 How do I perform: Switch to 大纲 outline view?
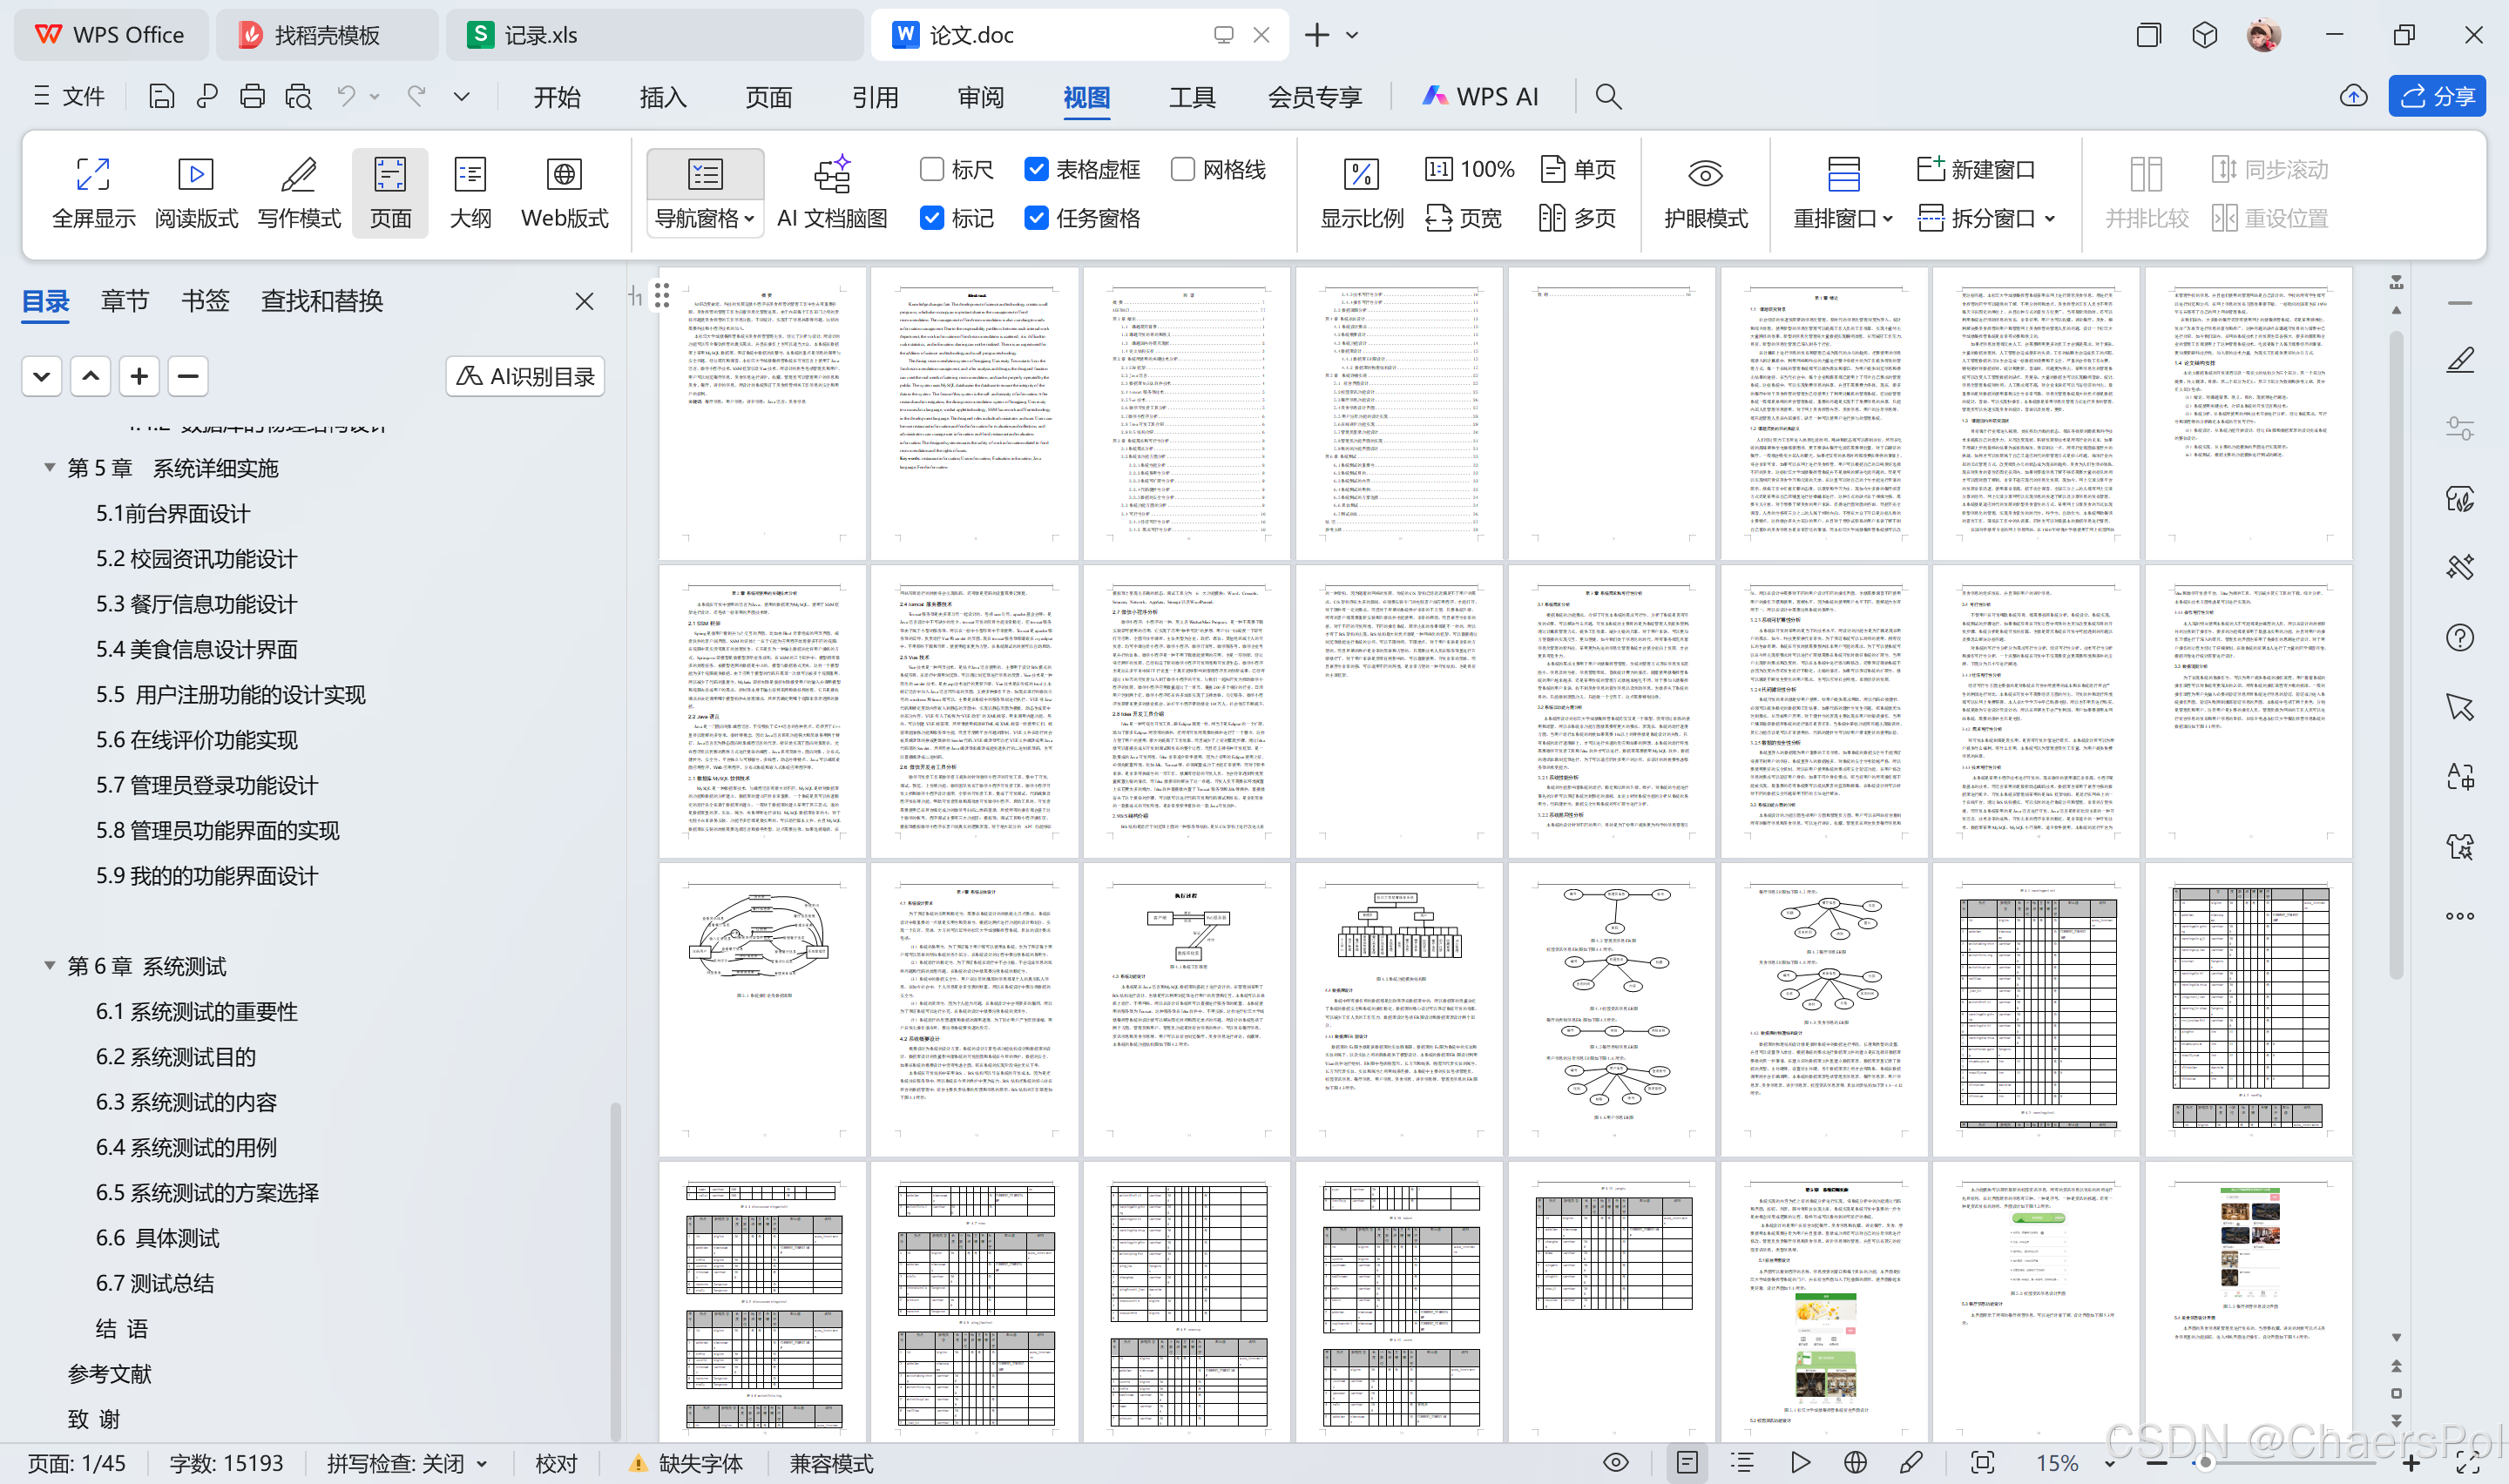pyautogui.click(x=470, y=192)
